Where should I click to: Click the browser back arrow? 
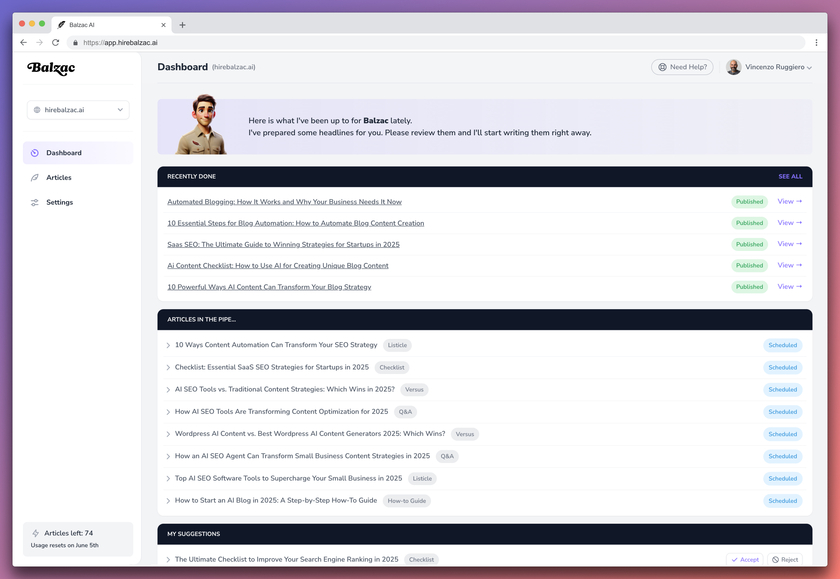pyautogui.click(x=24, y=42)
